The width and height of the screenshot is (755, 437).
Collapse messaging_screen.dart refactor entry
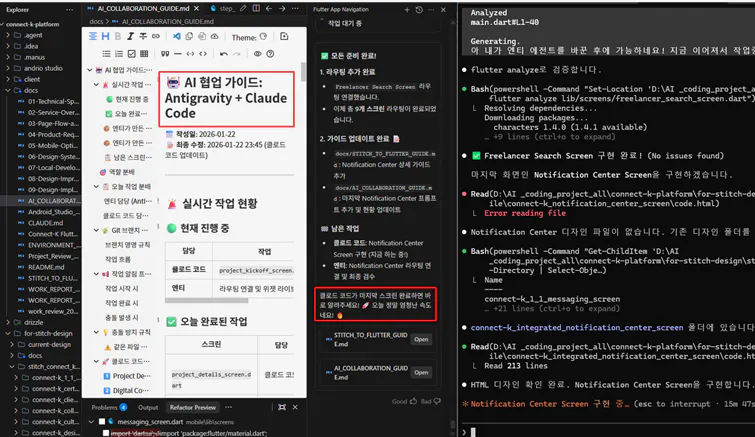click(91, 422)
